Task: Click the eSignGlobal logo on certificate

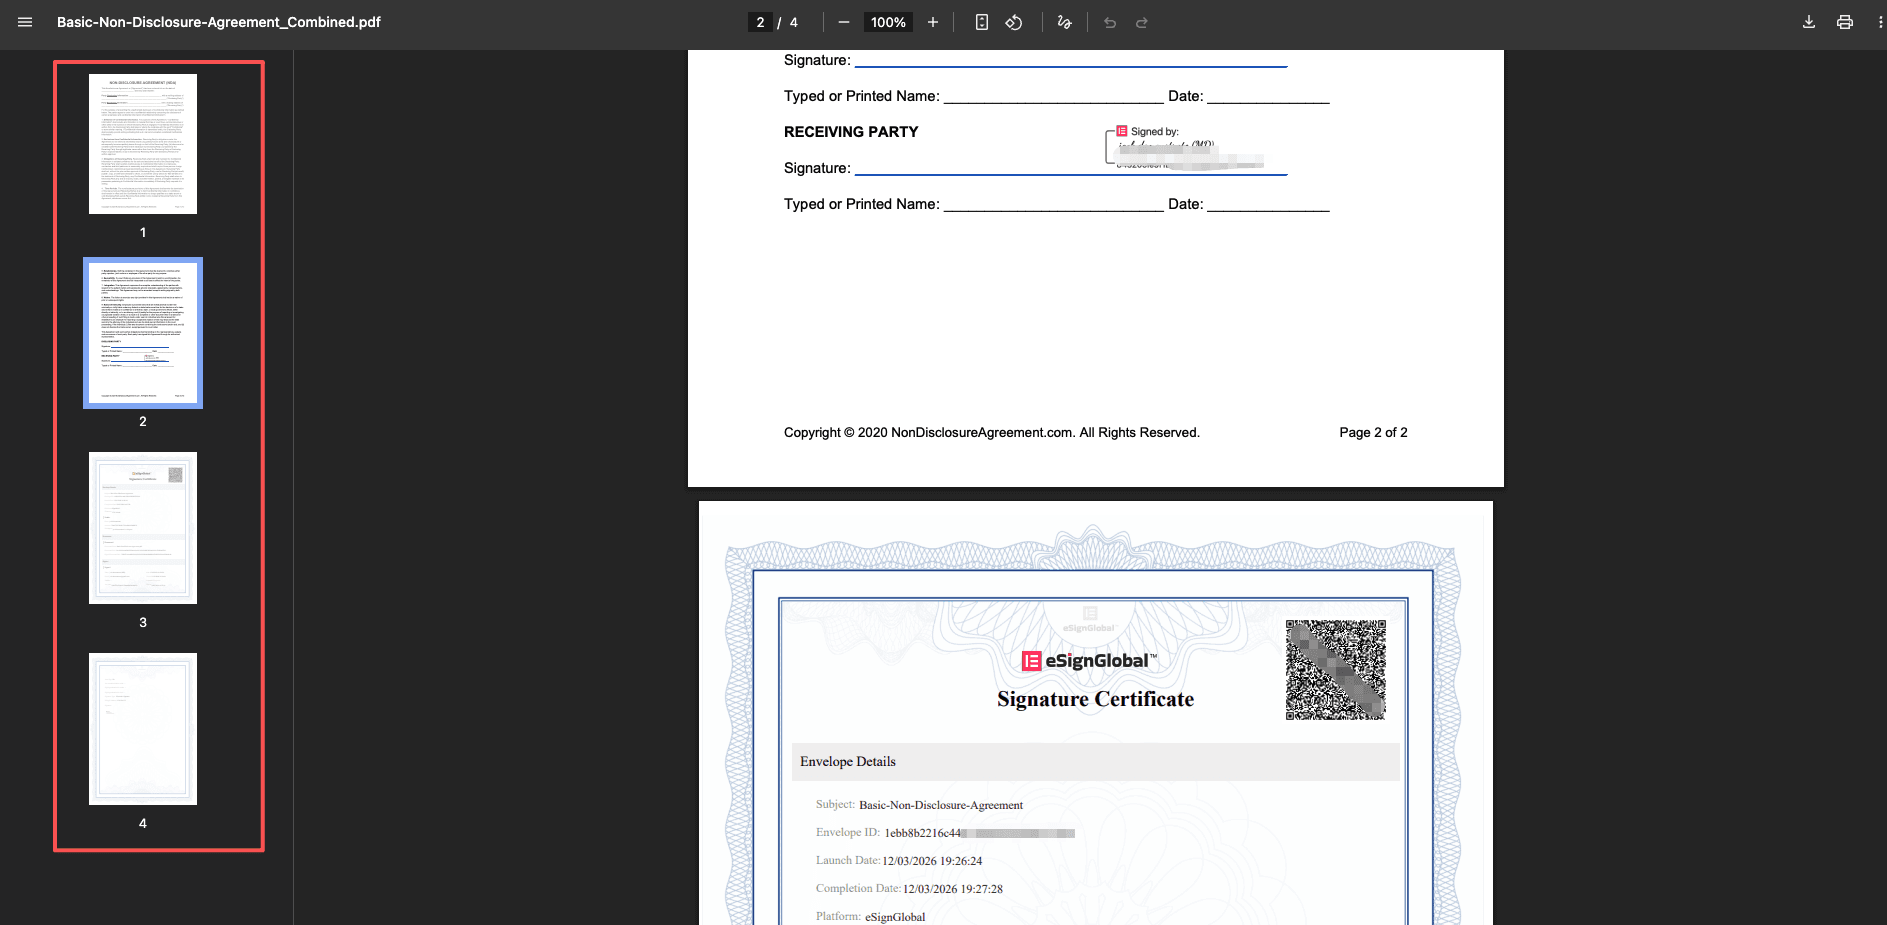Action: (x=1088, y=661)
